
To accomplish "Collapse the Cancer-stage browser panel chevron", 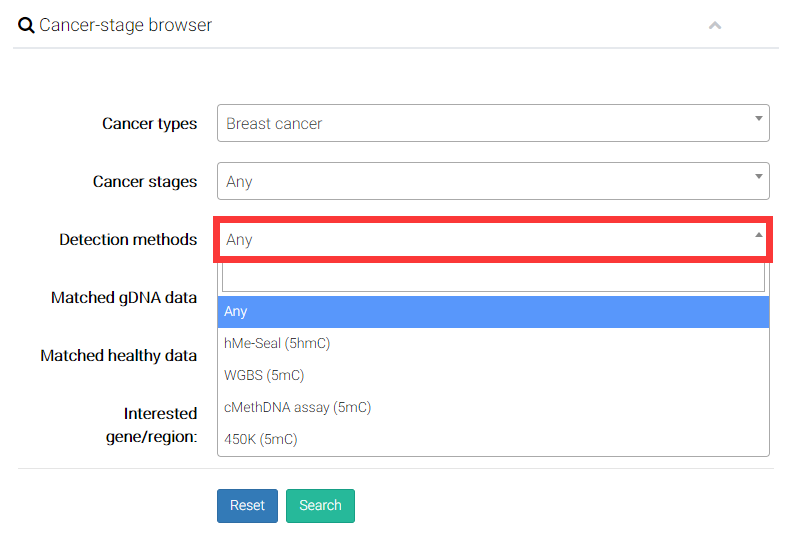I will [714, 26].
